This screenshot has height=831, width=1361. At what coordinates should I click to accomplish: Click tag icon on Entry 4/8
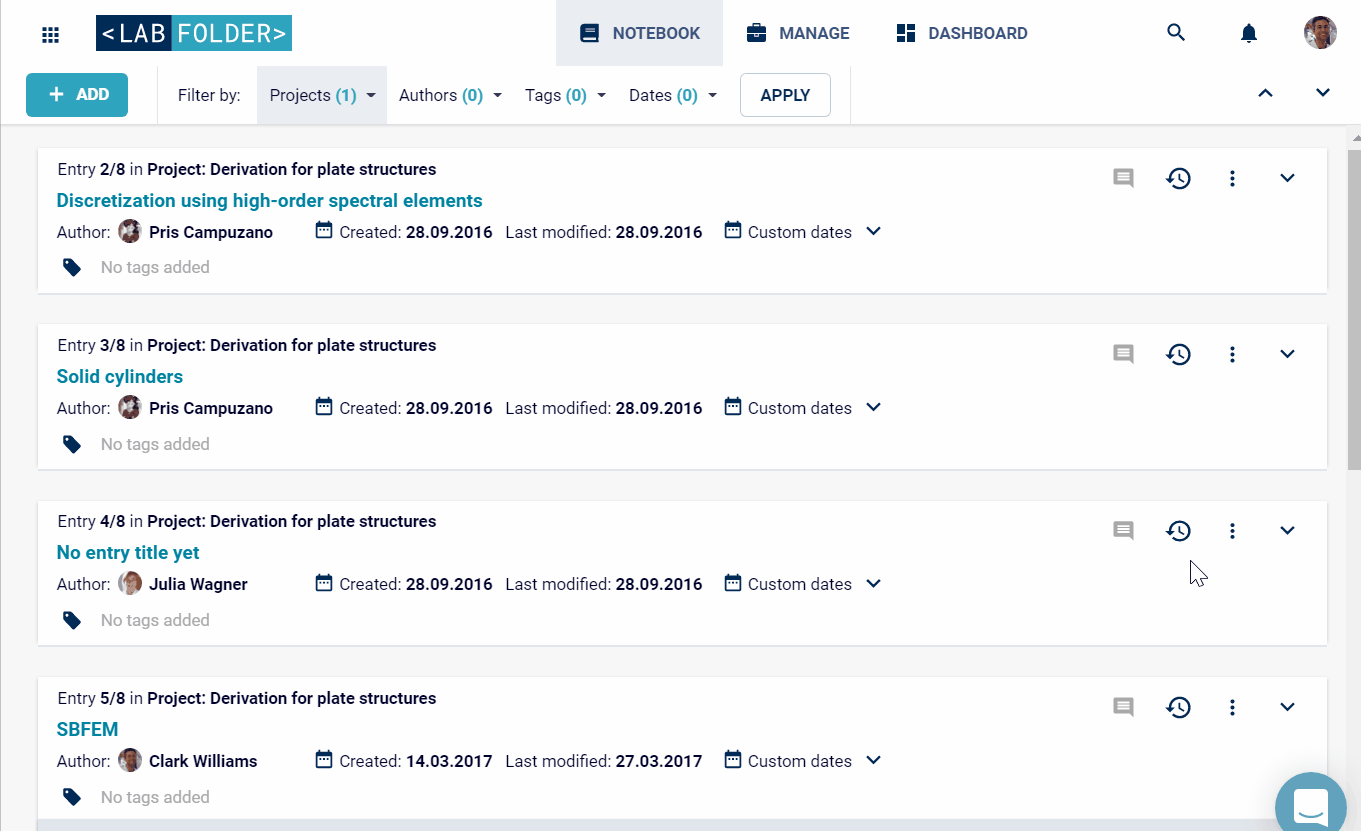[72, 620]
